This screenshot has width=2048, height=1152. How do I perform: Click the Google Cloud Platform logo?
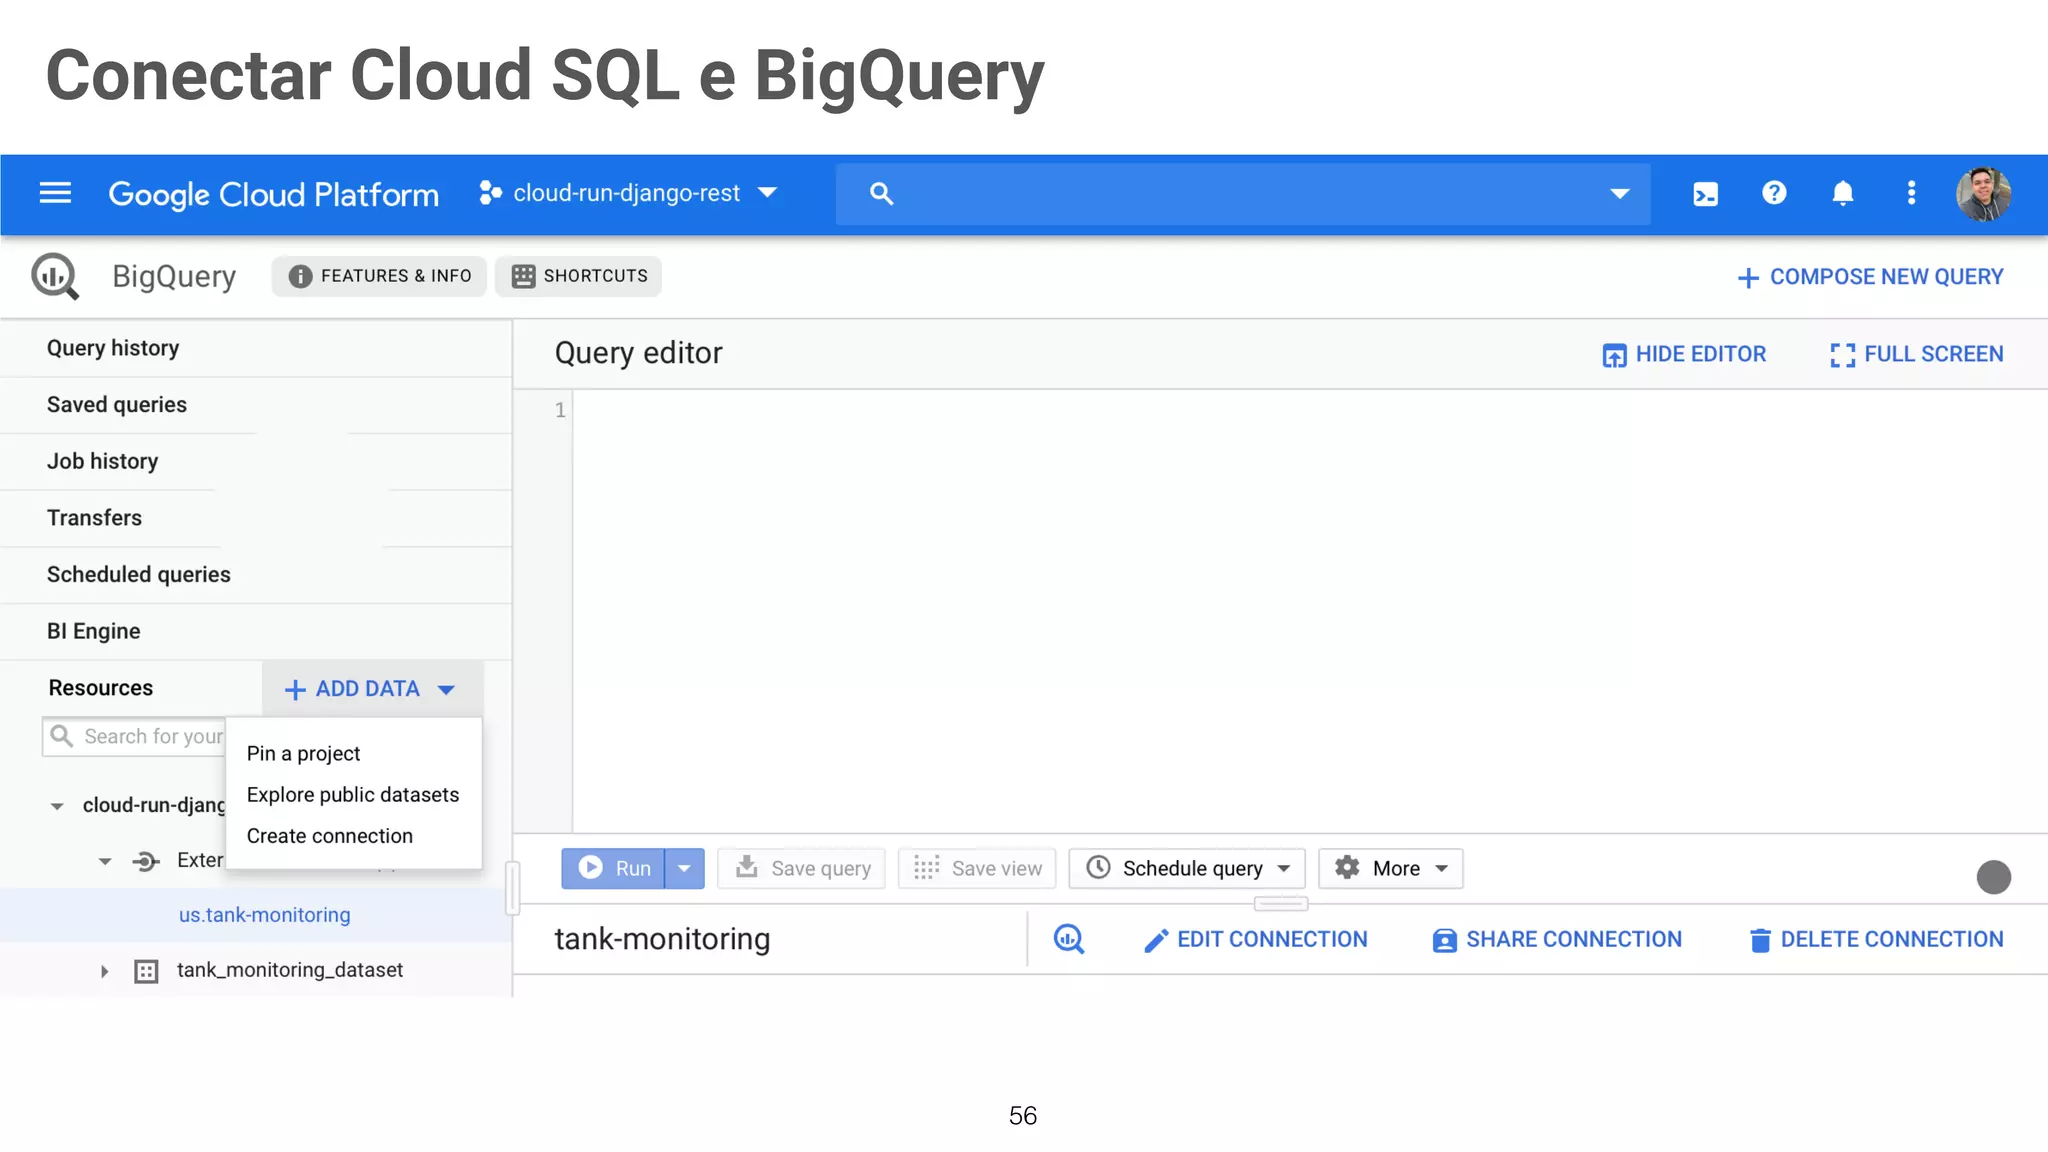pos(273,194)
